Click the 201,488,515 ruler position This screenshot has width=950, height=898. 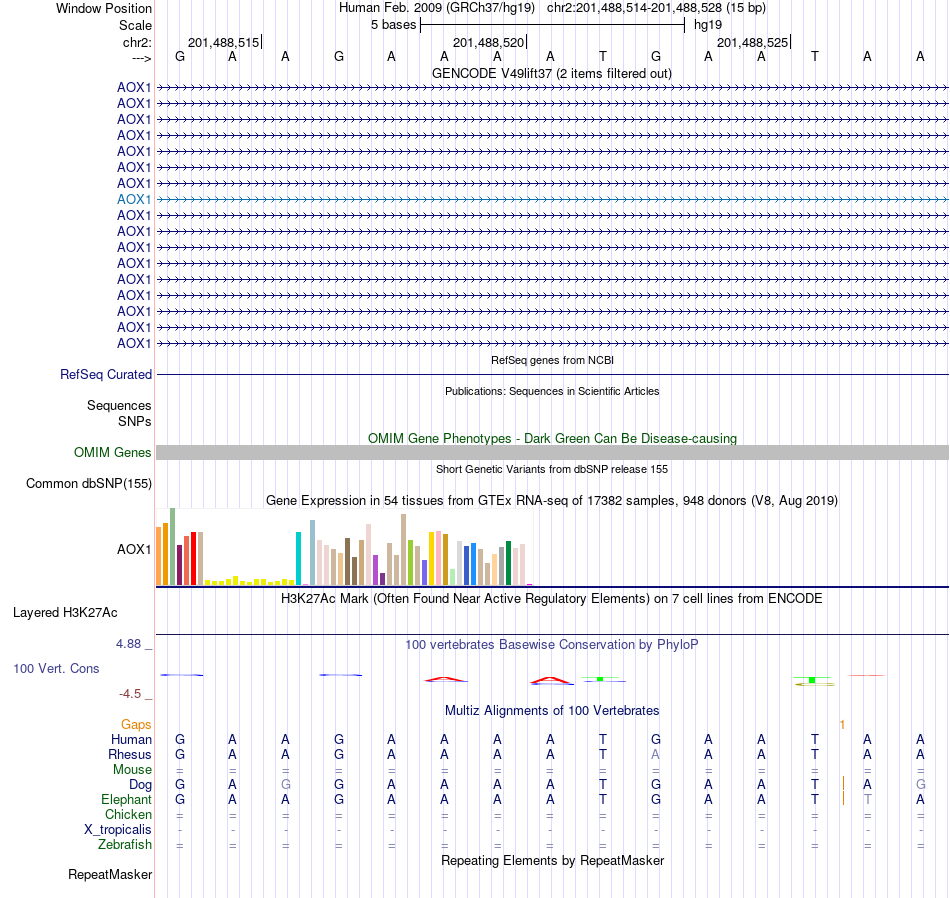(x=224, y=42)
